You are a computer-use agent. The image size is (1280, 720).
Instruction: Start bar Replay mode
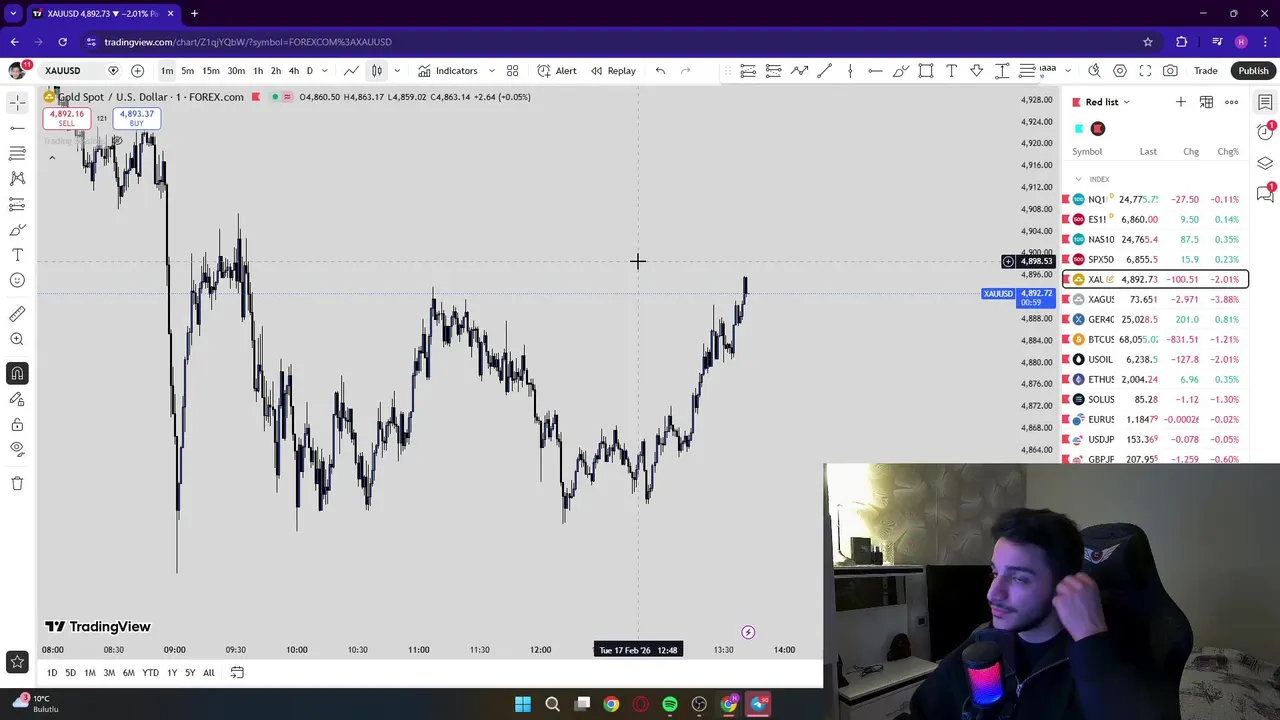(613, 71)
